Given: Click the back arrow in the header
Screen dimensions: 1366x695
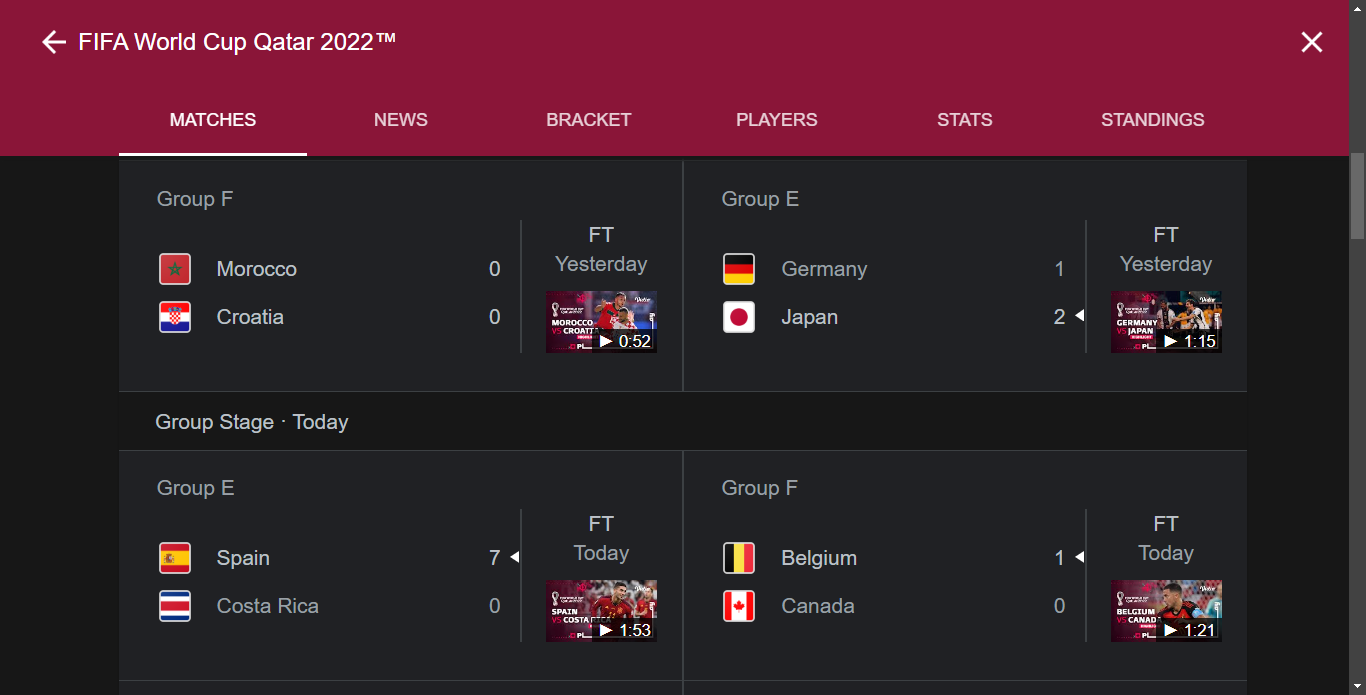Looking at the screenshot, I should (x=52, y=42).
